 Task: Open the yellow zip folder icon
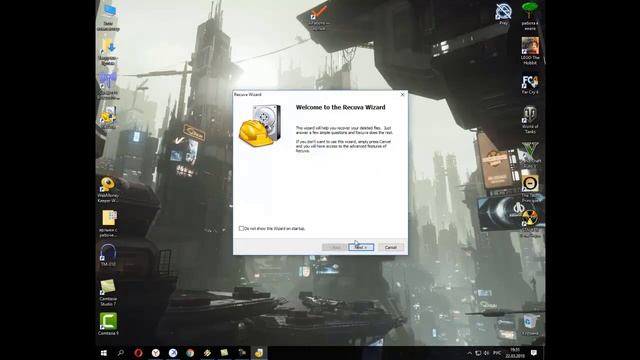click(109, 223)
